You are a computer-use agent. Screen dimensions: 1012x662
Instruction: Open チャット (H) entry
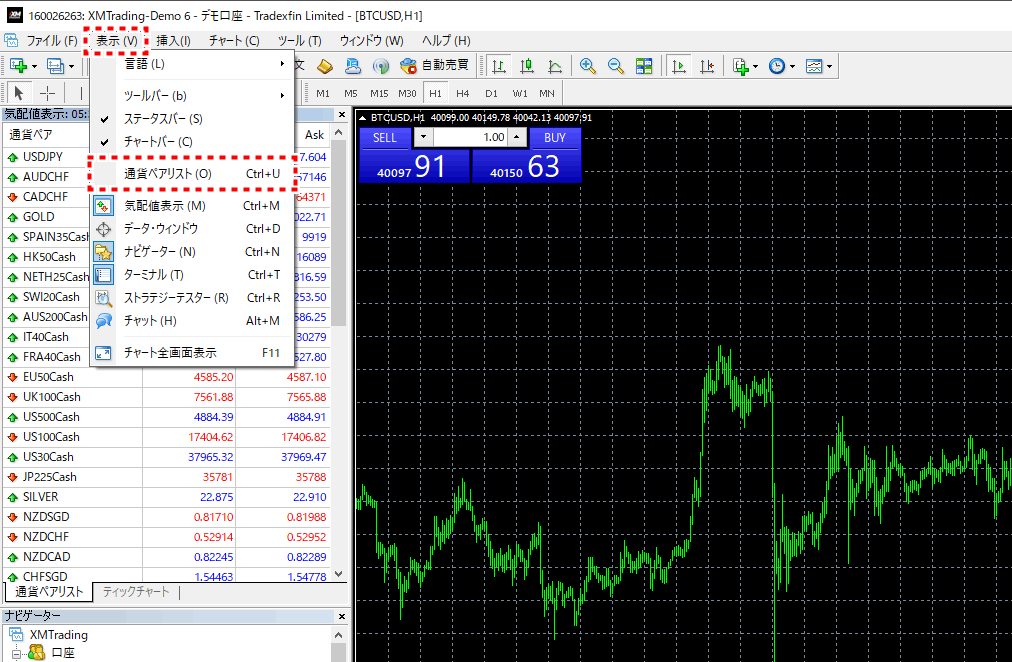pyautogui.click(x=192, y=321)
